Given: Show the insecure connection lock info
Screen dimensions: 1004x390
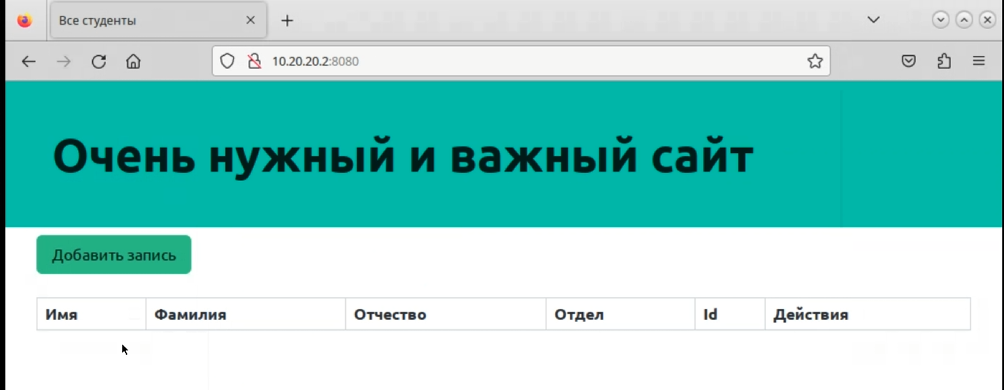Looking at the screenshot, I should click(x=254, y=61).
